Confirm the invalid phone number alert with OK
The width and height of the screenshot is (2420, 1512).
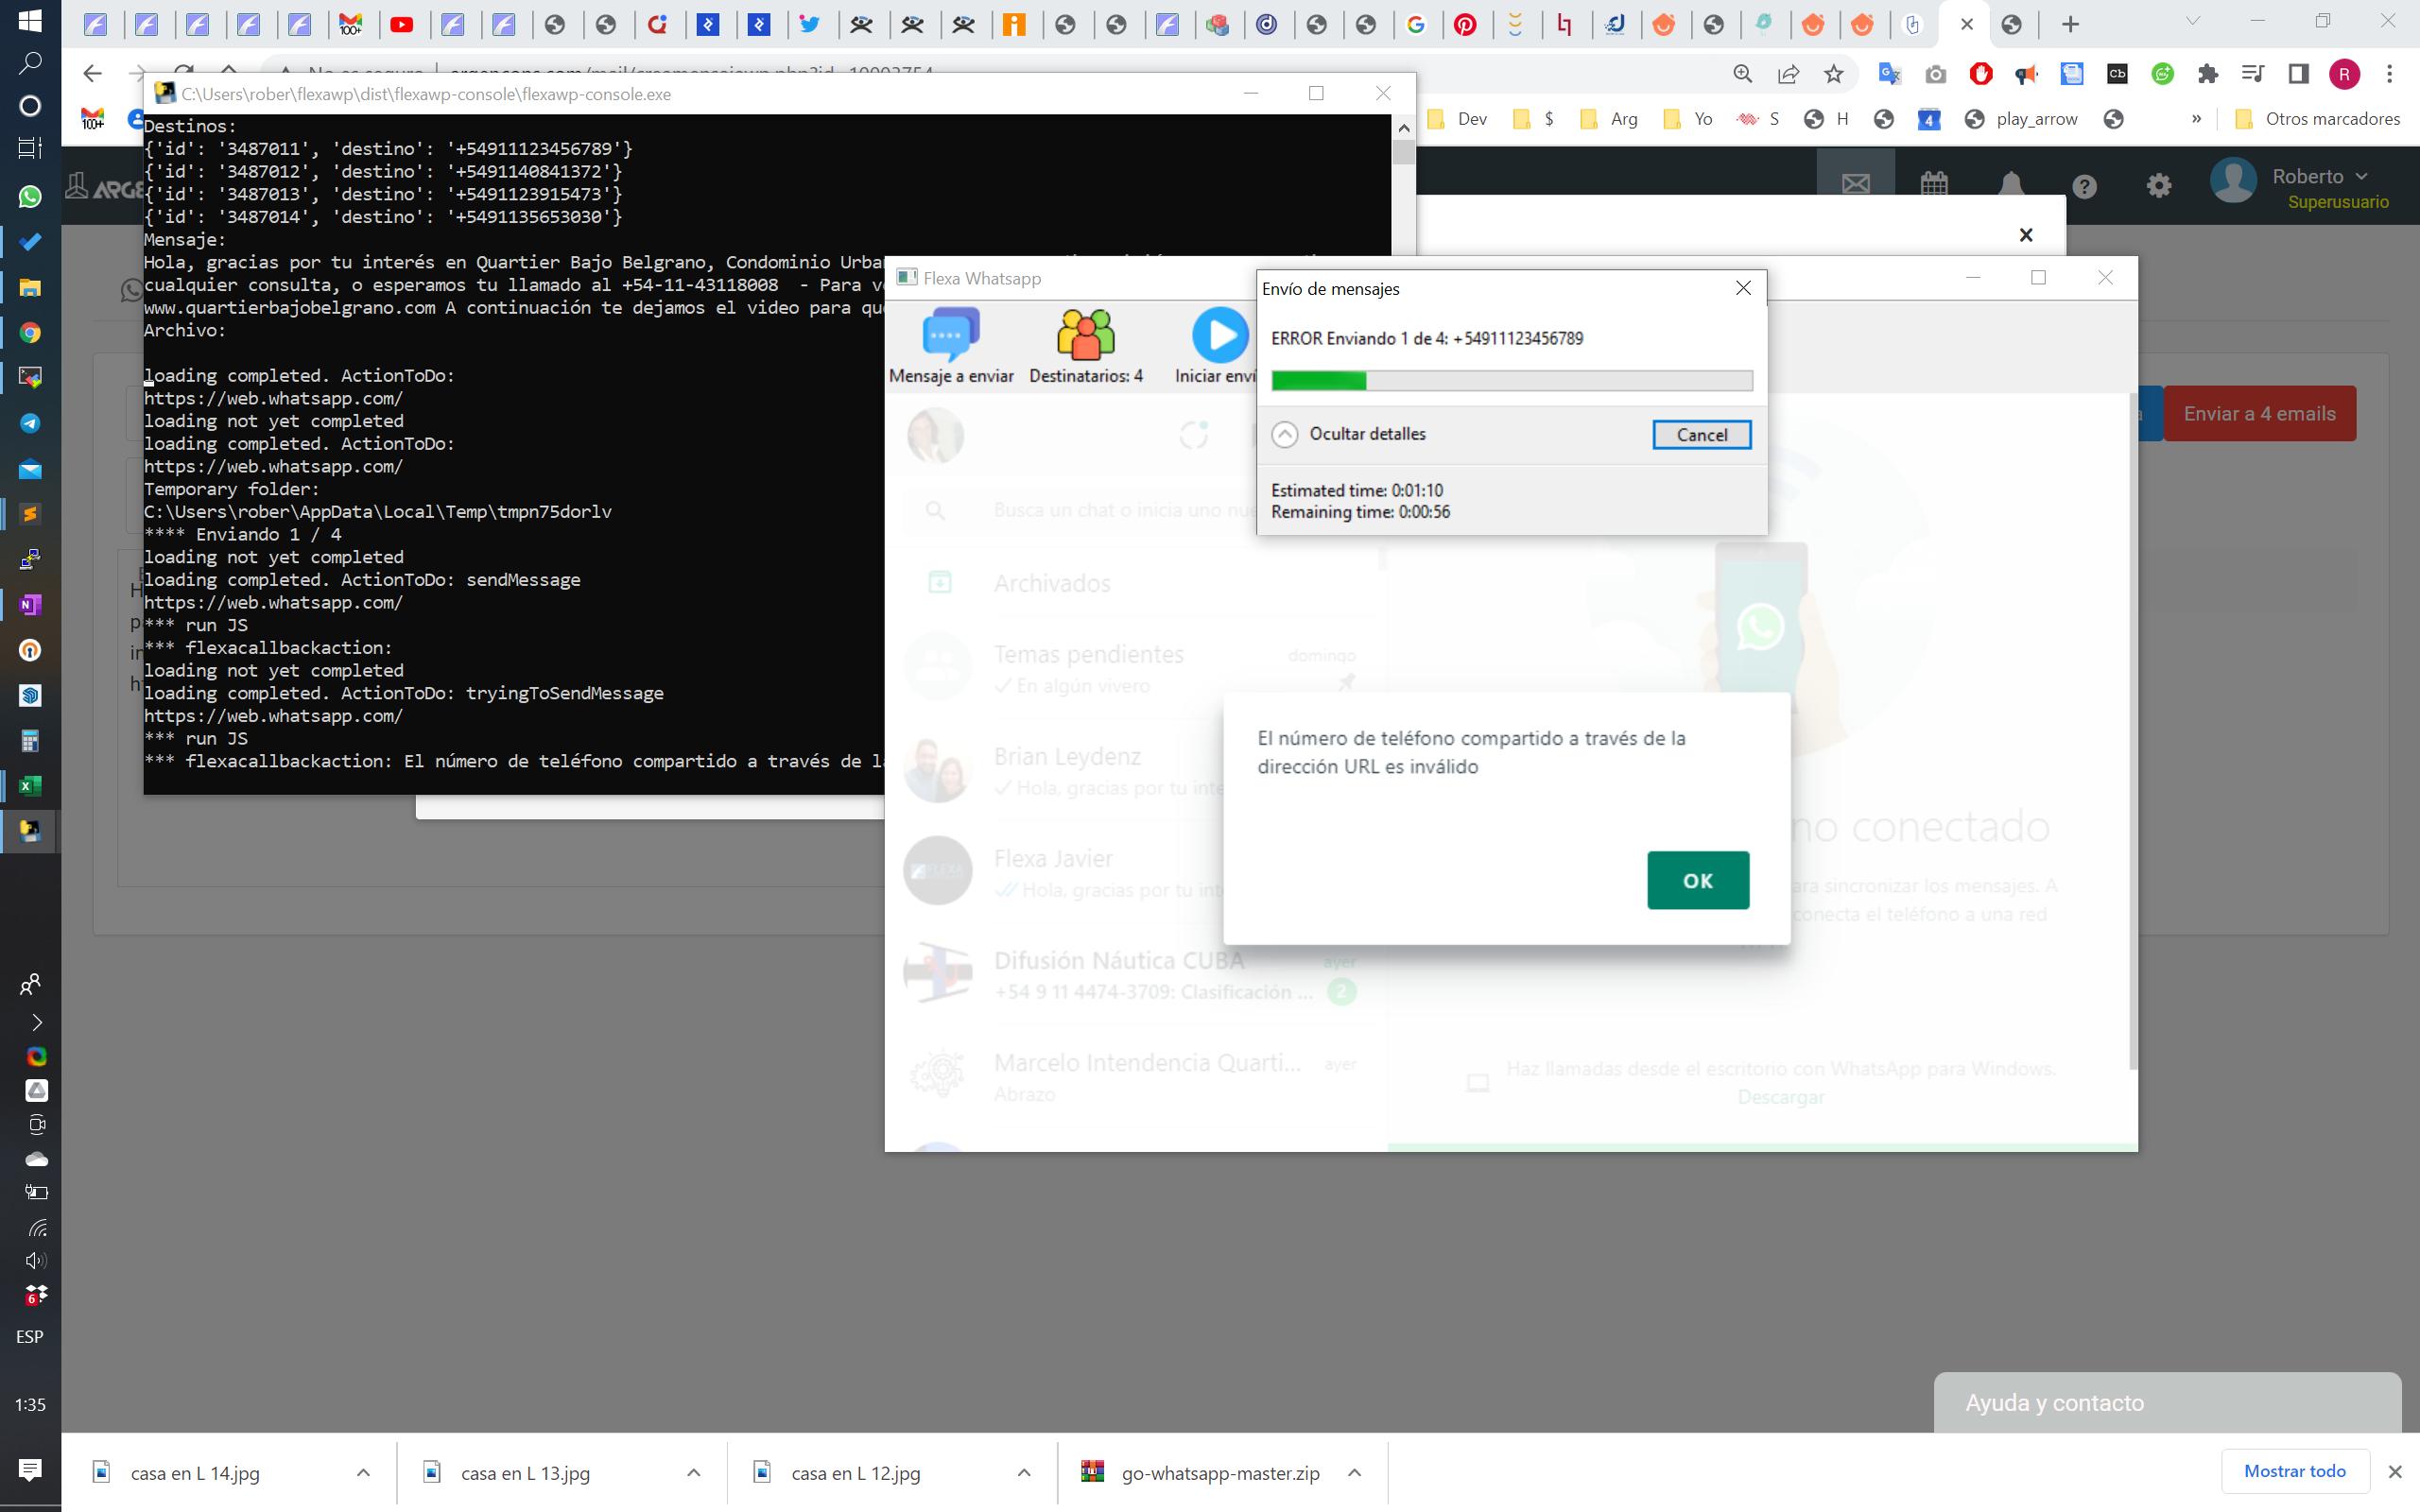1698,880
